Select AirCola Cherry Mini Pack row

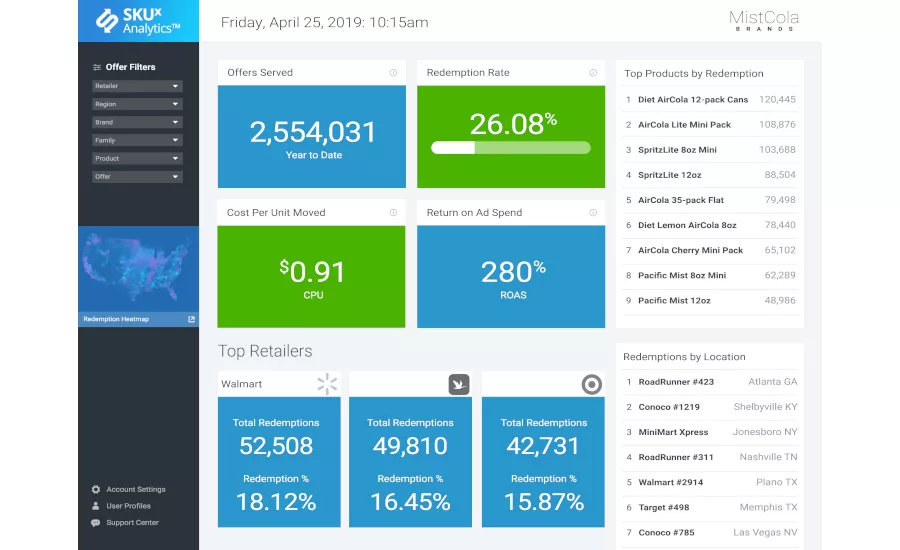pyautogui.click(x=711, y=250)
